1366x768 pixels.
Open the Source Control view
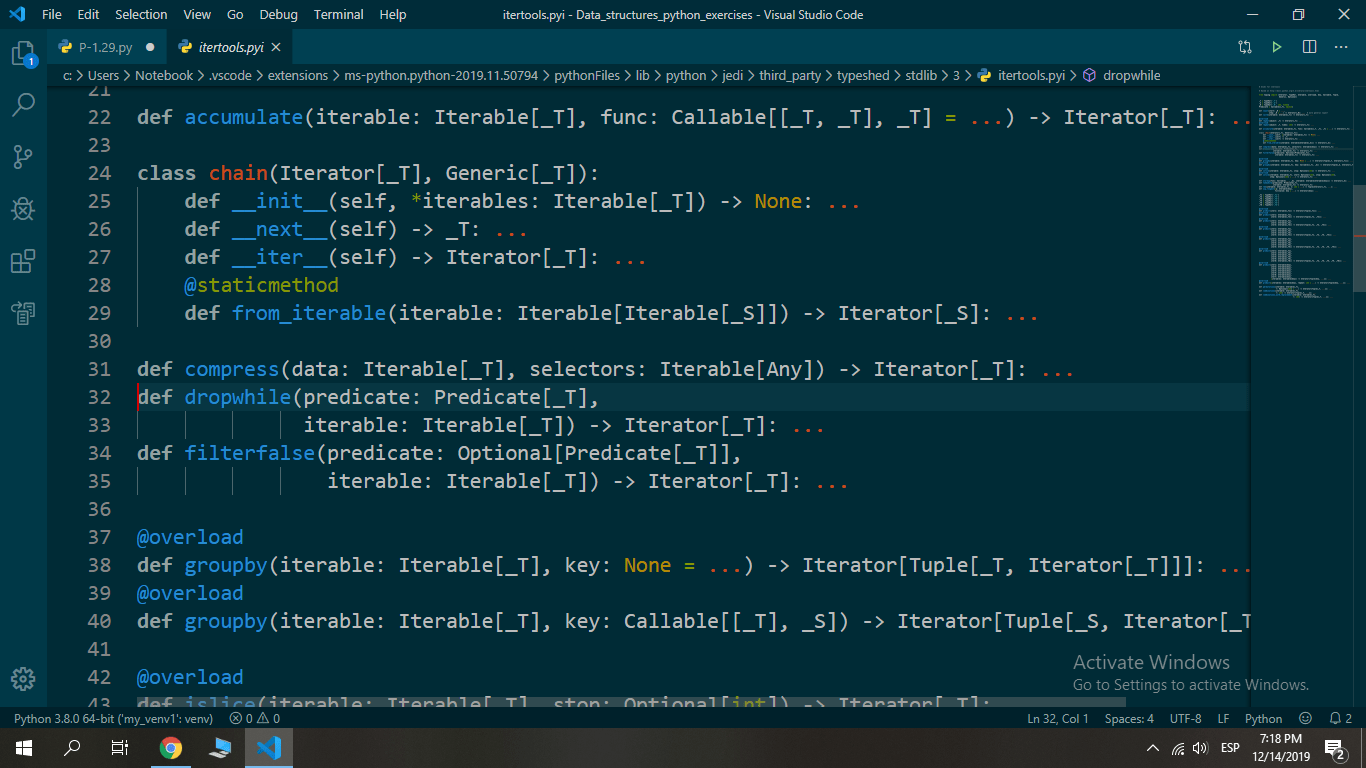click(x=24, y=156)
